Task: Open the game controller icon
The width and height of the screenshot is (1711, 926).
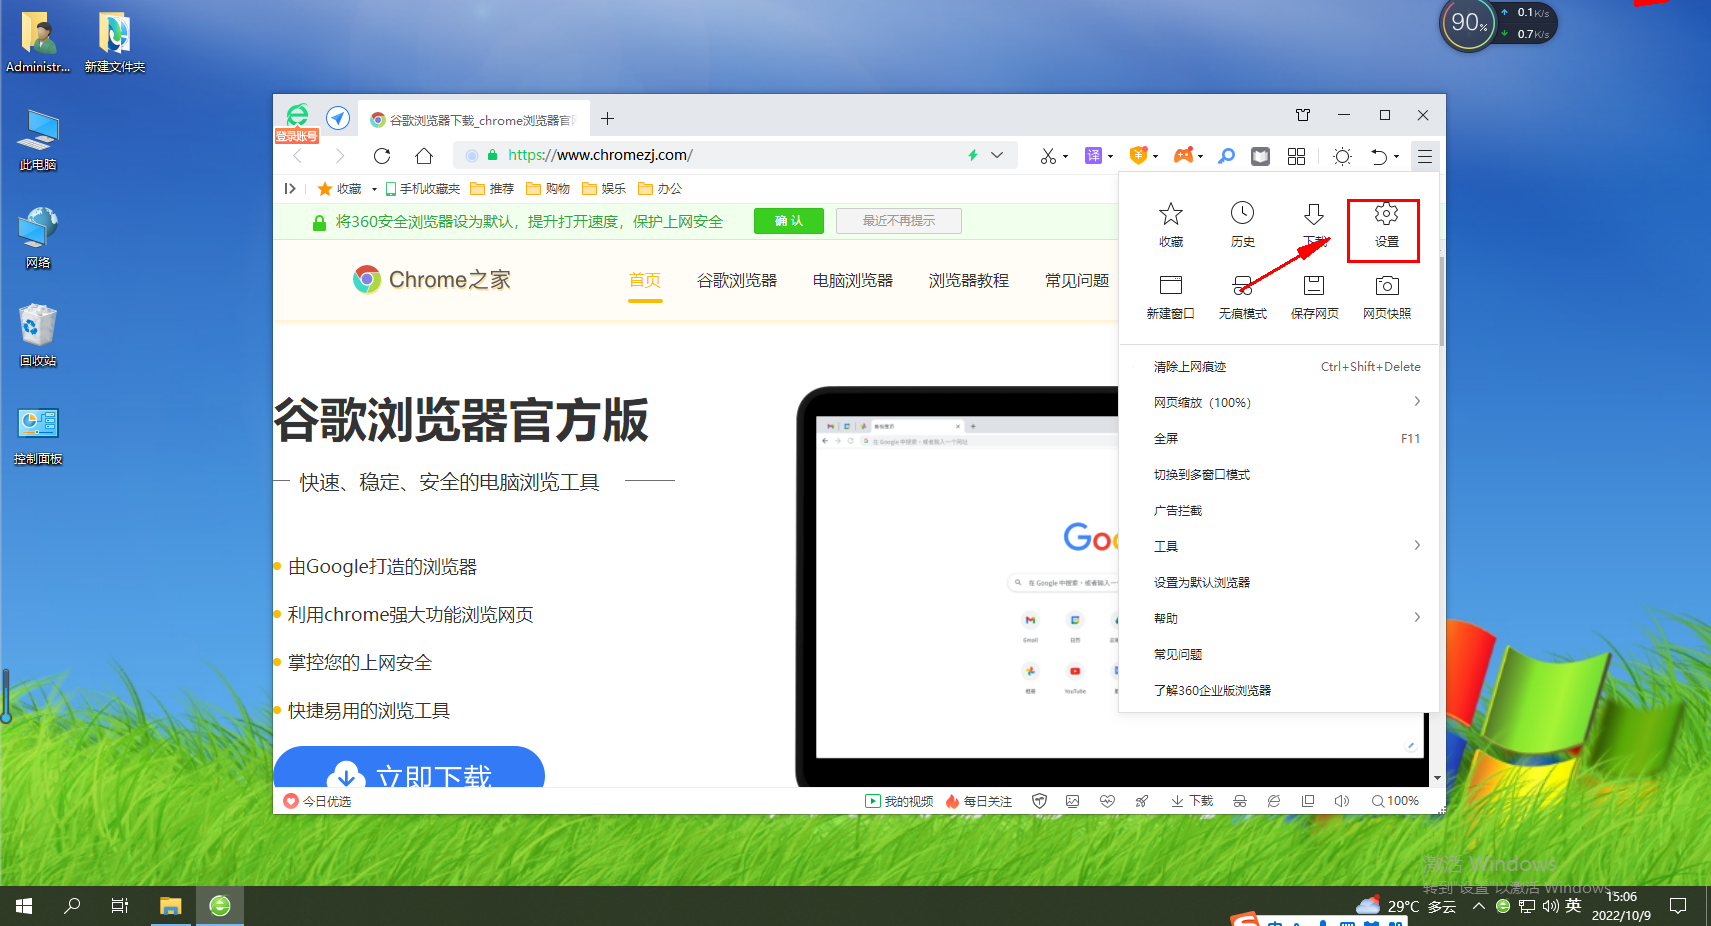Action: [1183, 155]
